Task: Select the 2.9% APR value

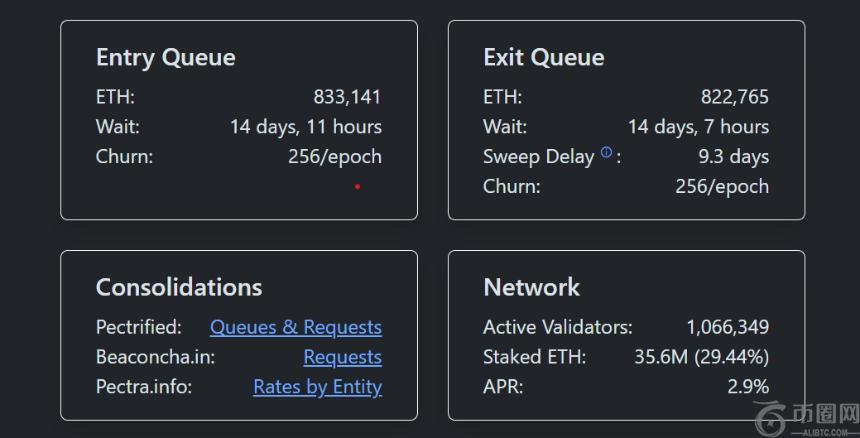Action: (748, 387)
